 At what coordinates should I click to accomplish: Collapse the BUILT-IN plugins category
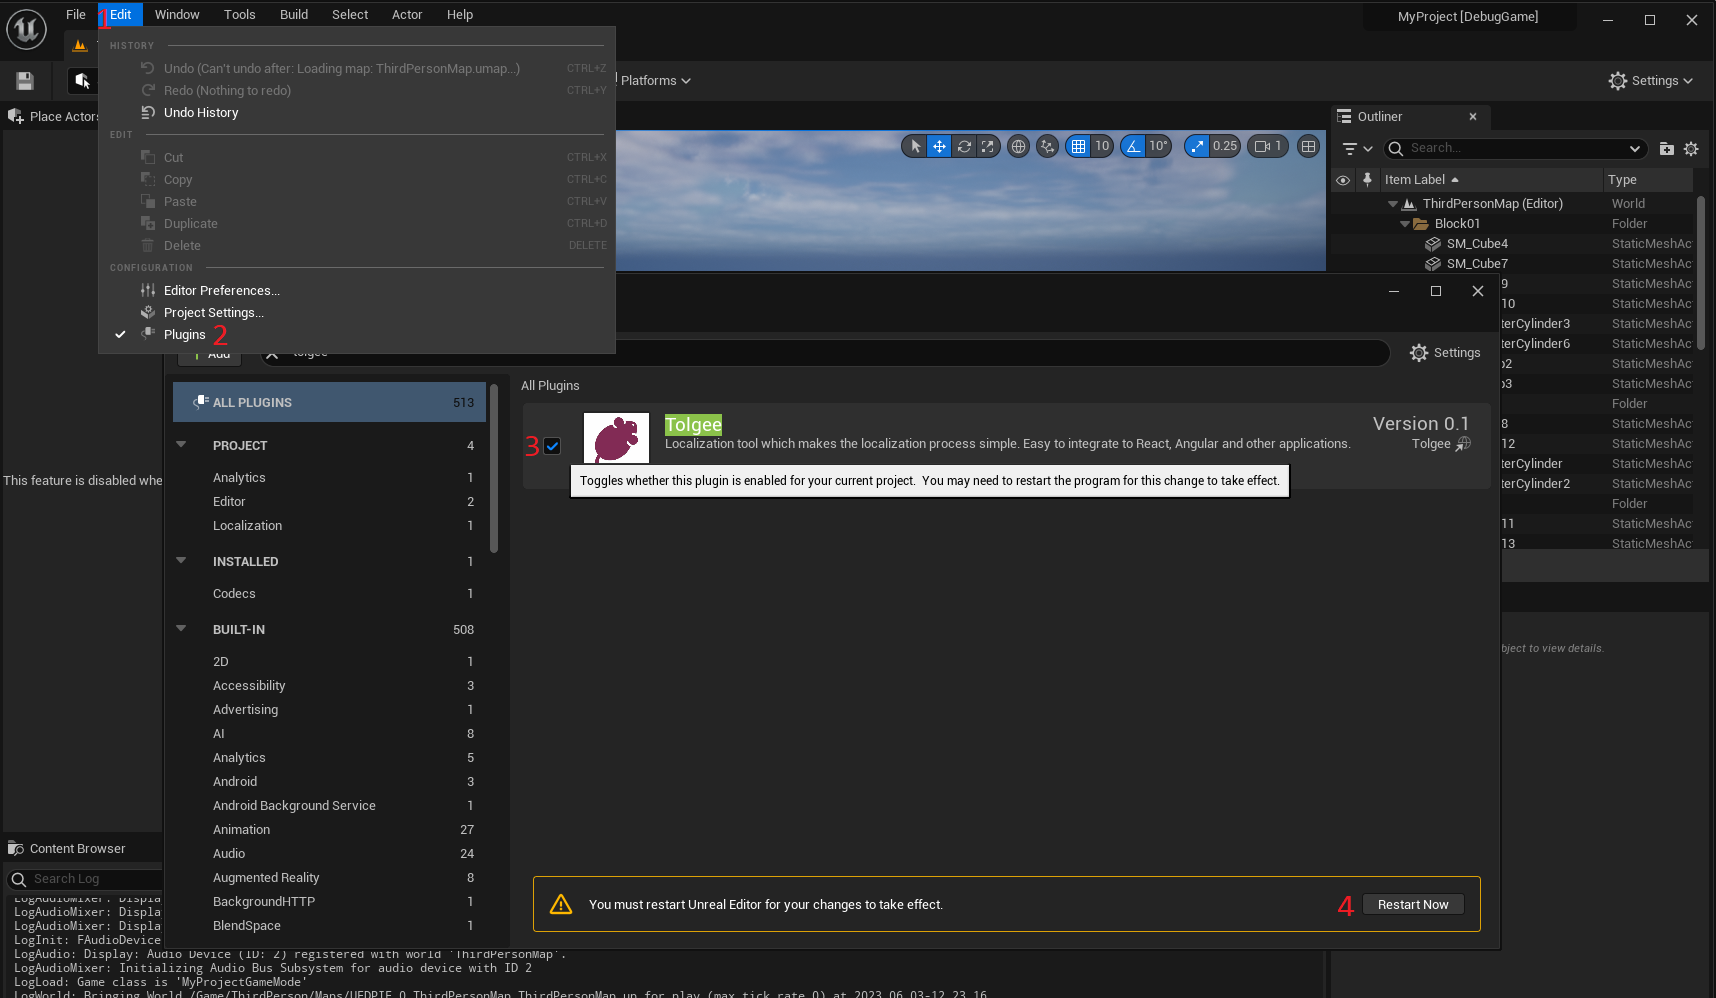[x=181, y=629]
